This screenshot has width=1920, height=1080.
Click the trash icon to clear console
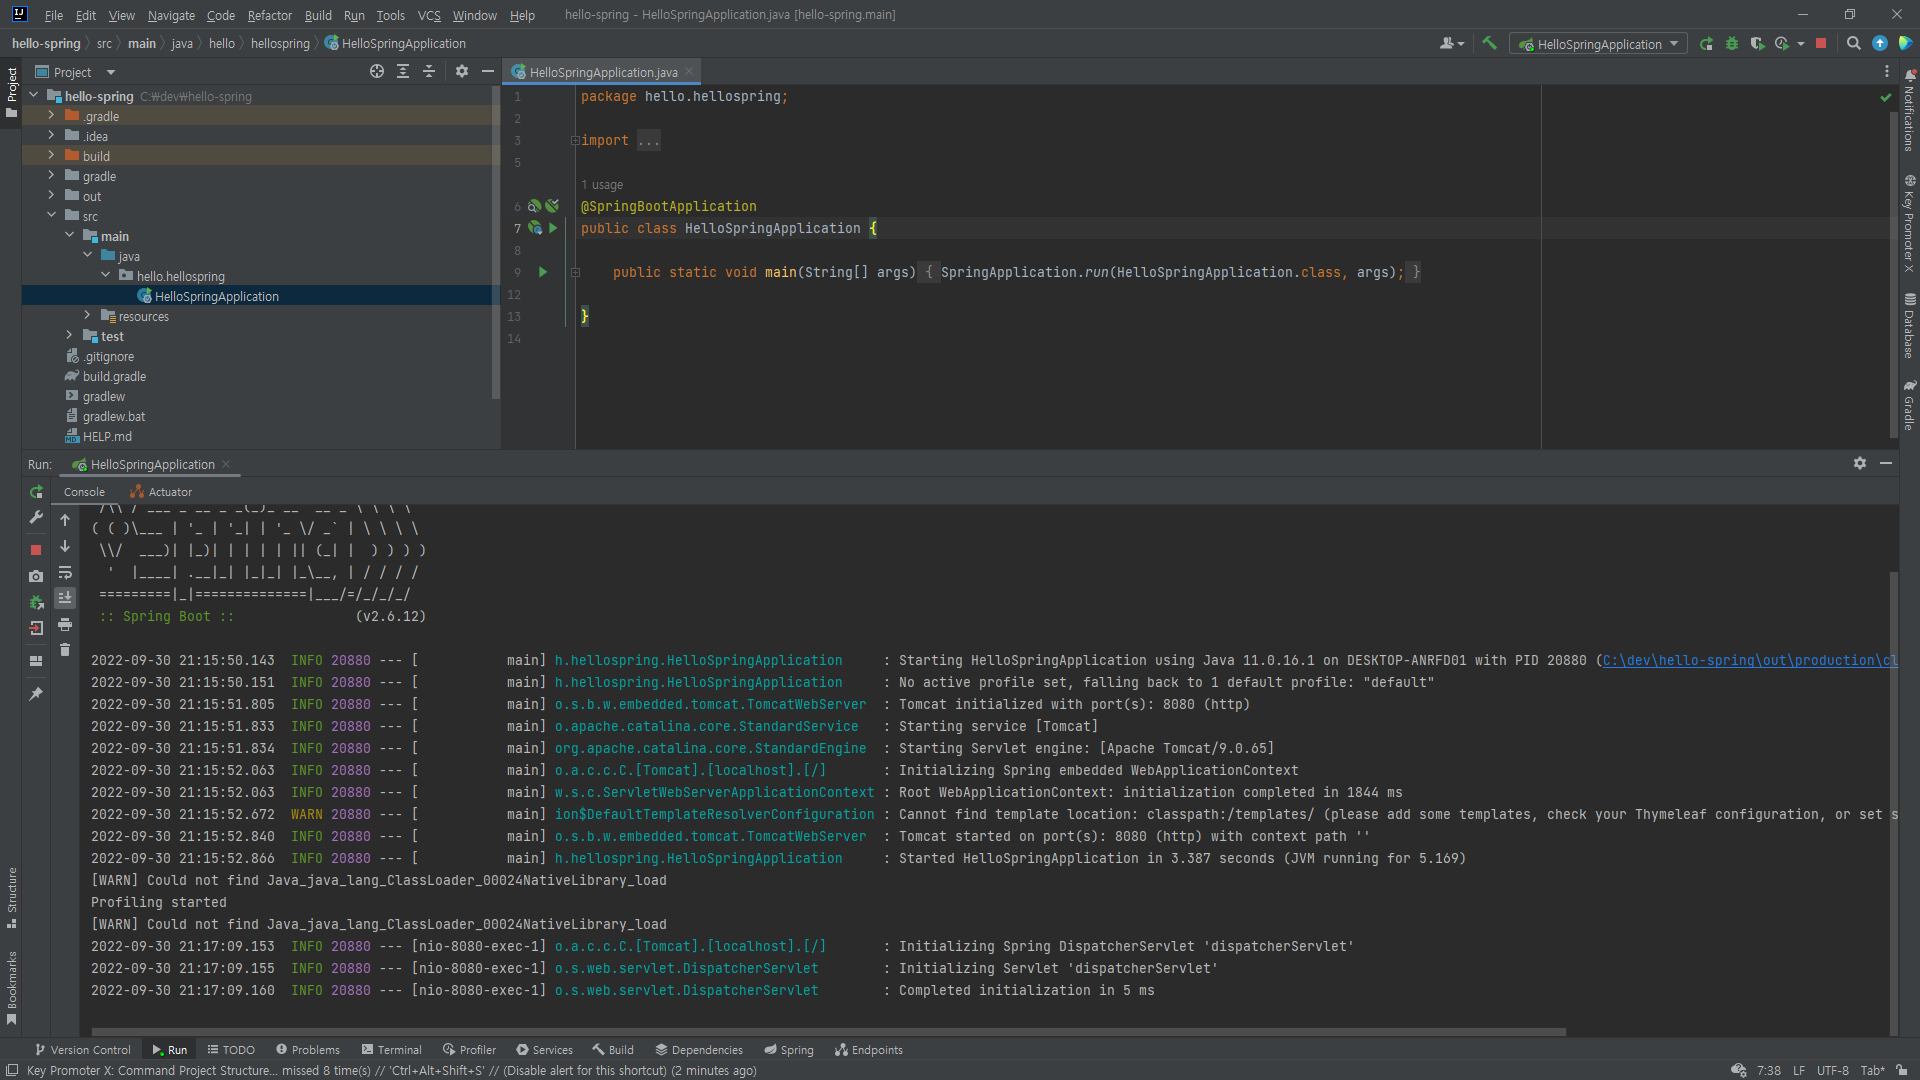65,650
